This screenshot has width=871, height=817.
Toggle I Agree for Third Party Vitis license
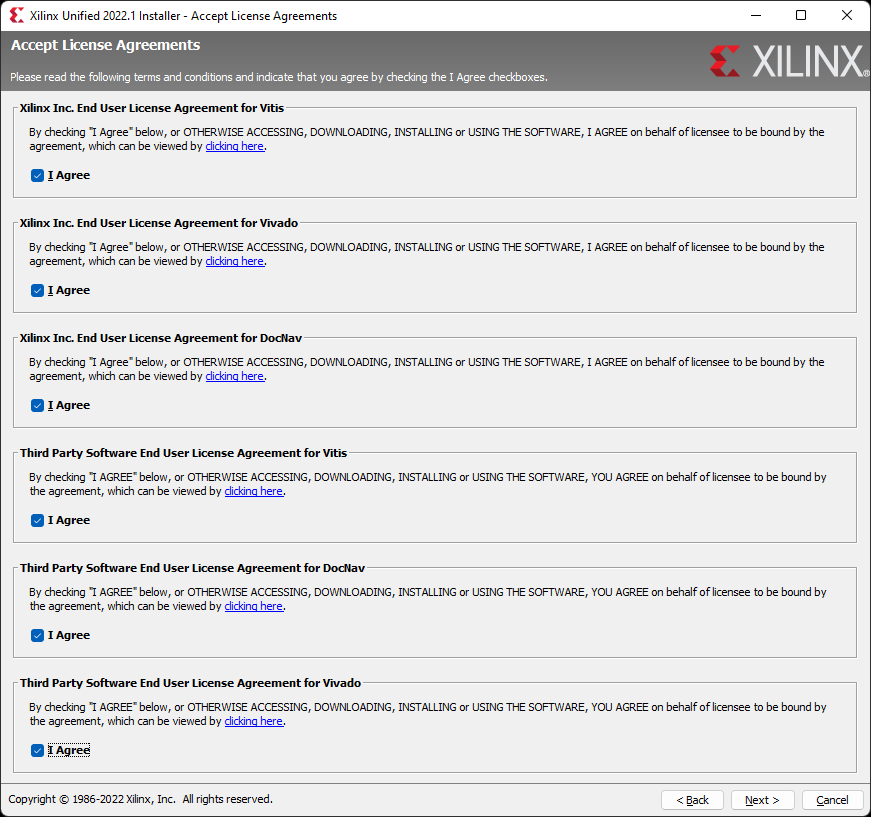[x=37, y=520]
